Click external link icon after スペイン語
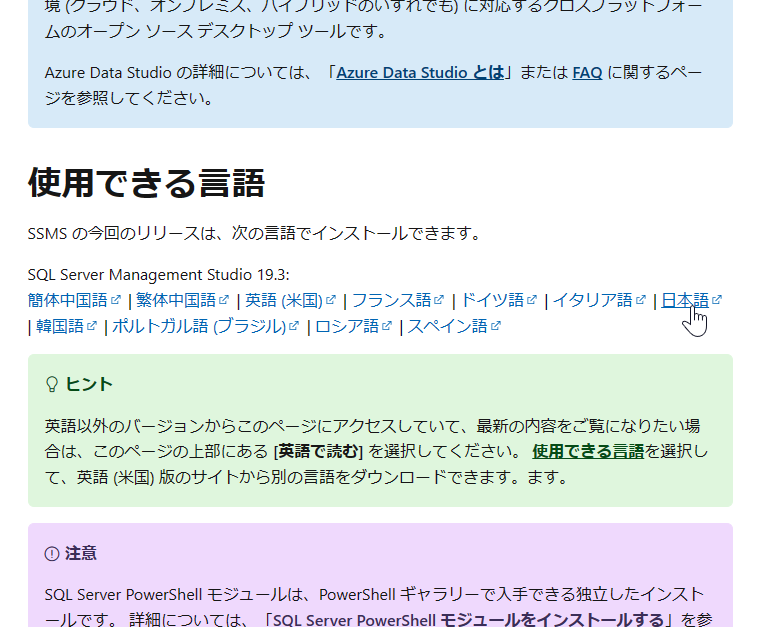 click(495, 325)
